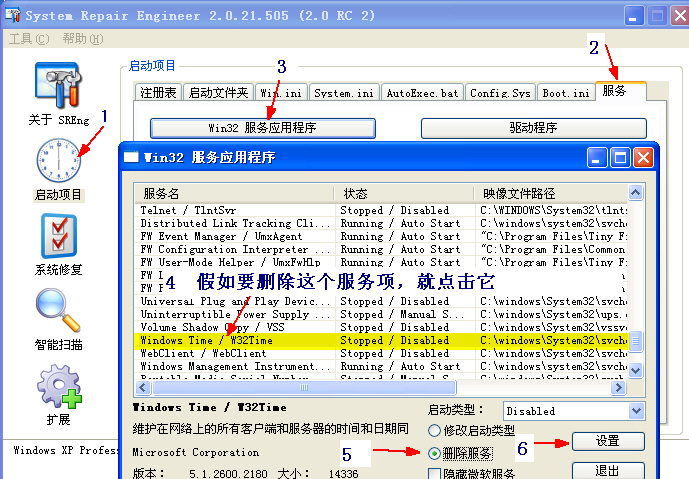Switch to the System.ini tab
The height and width of the screenshot is (479, 689).
(344, 93)
